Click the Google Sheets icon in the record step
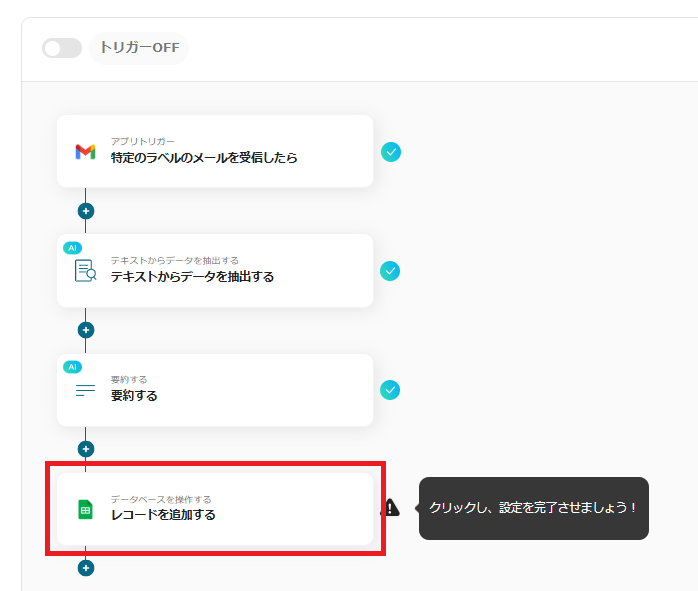 [85, 510]
